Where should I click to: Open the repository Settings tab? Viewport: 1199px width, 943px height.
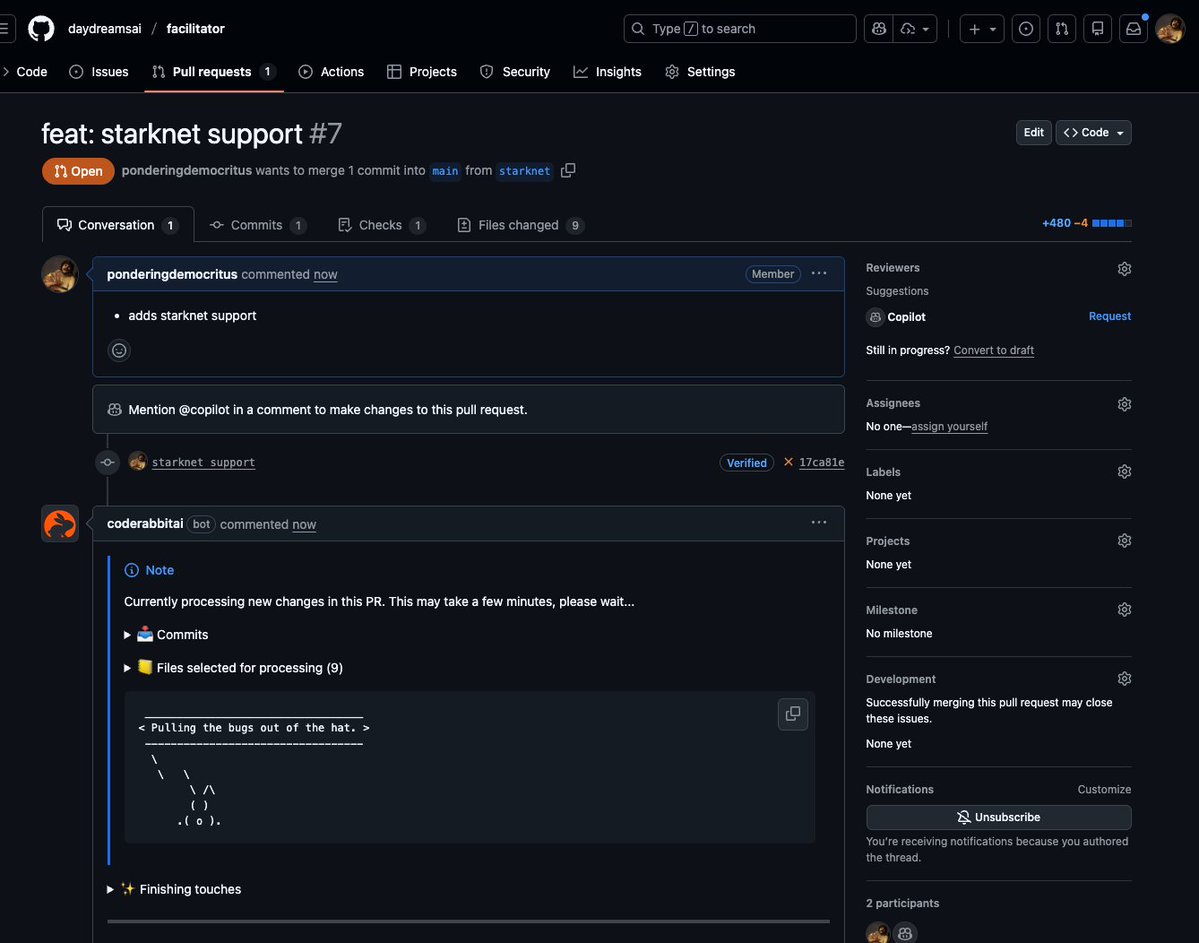point(700,72)
